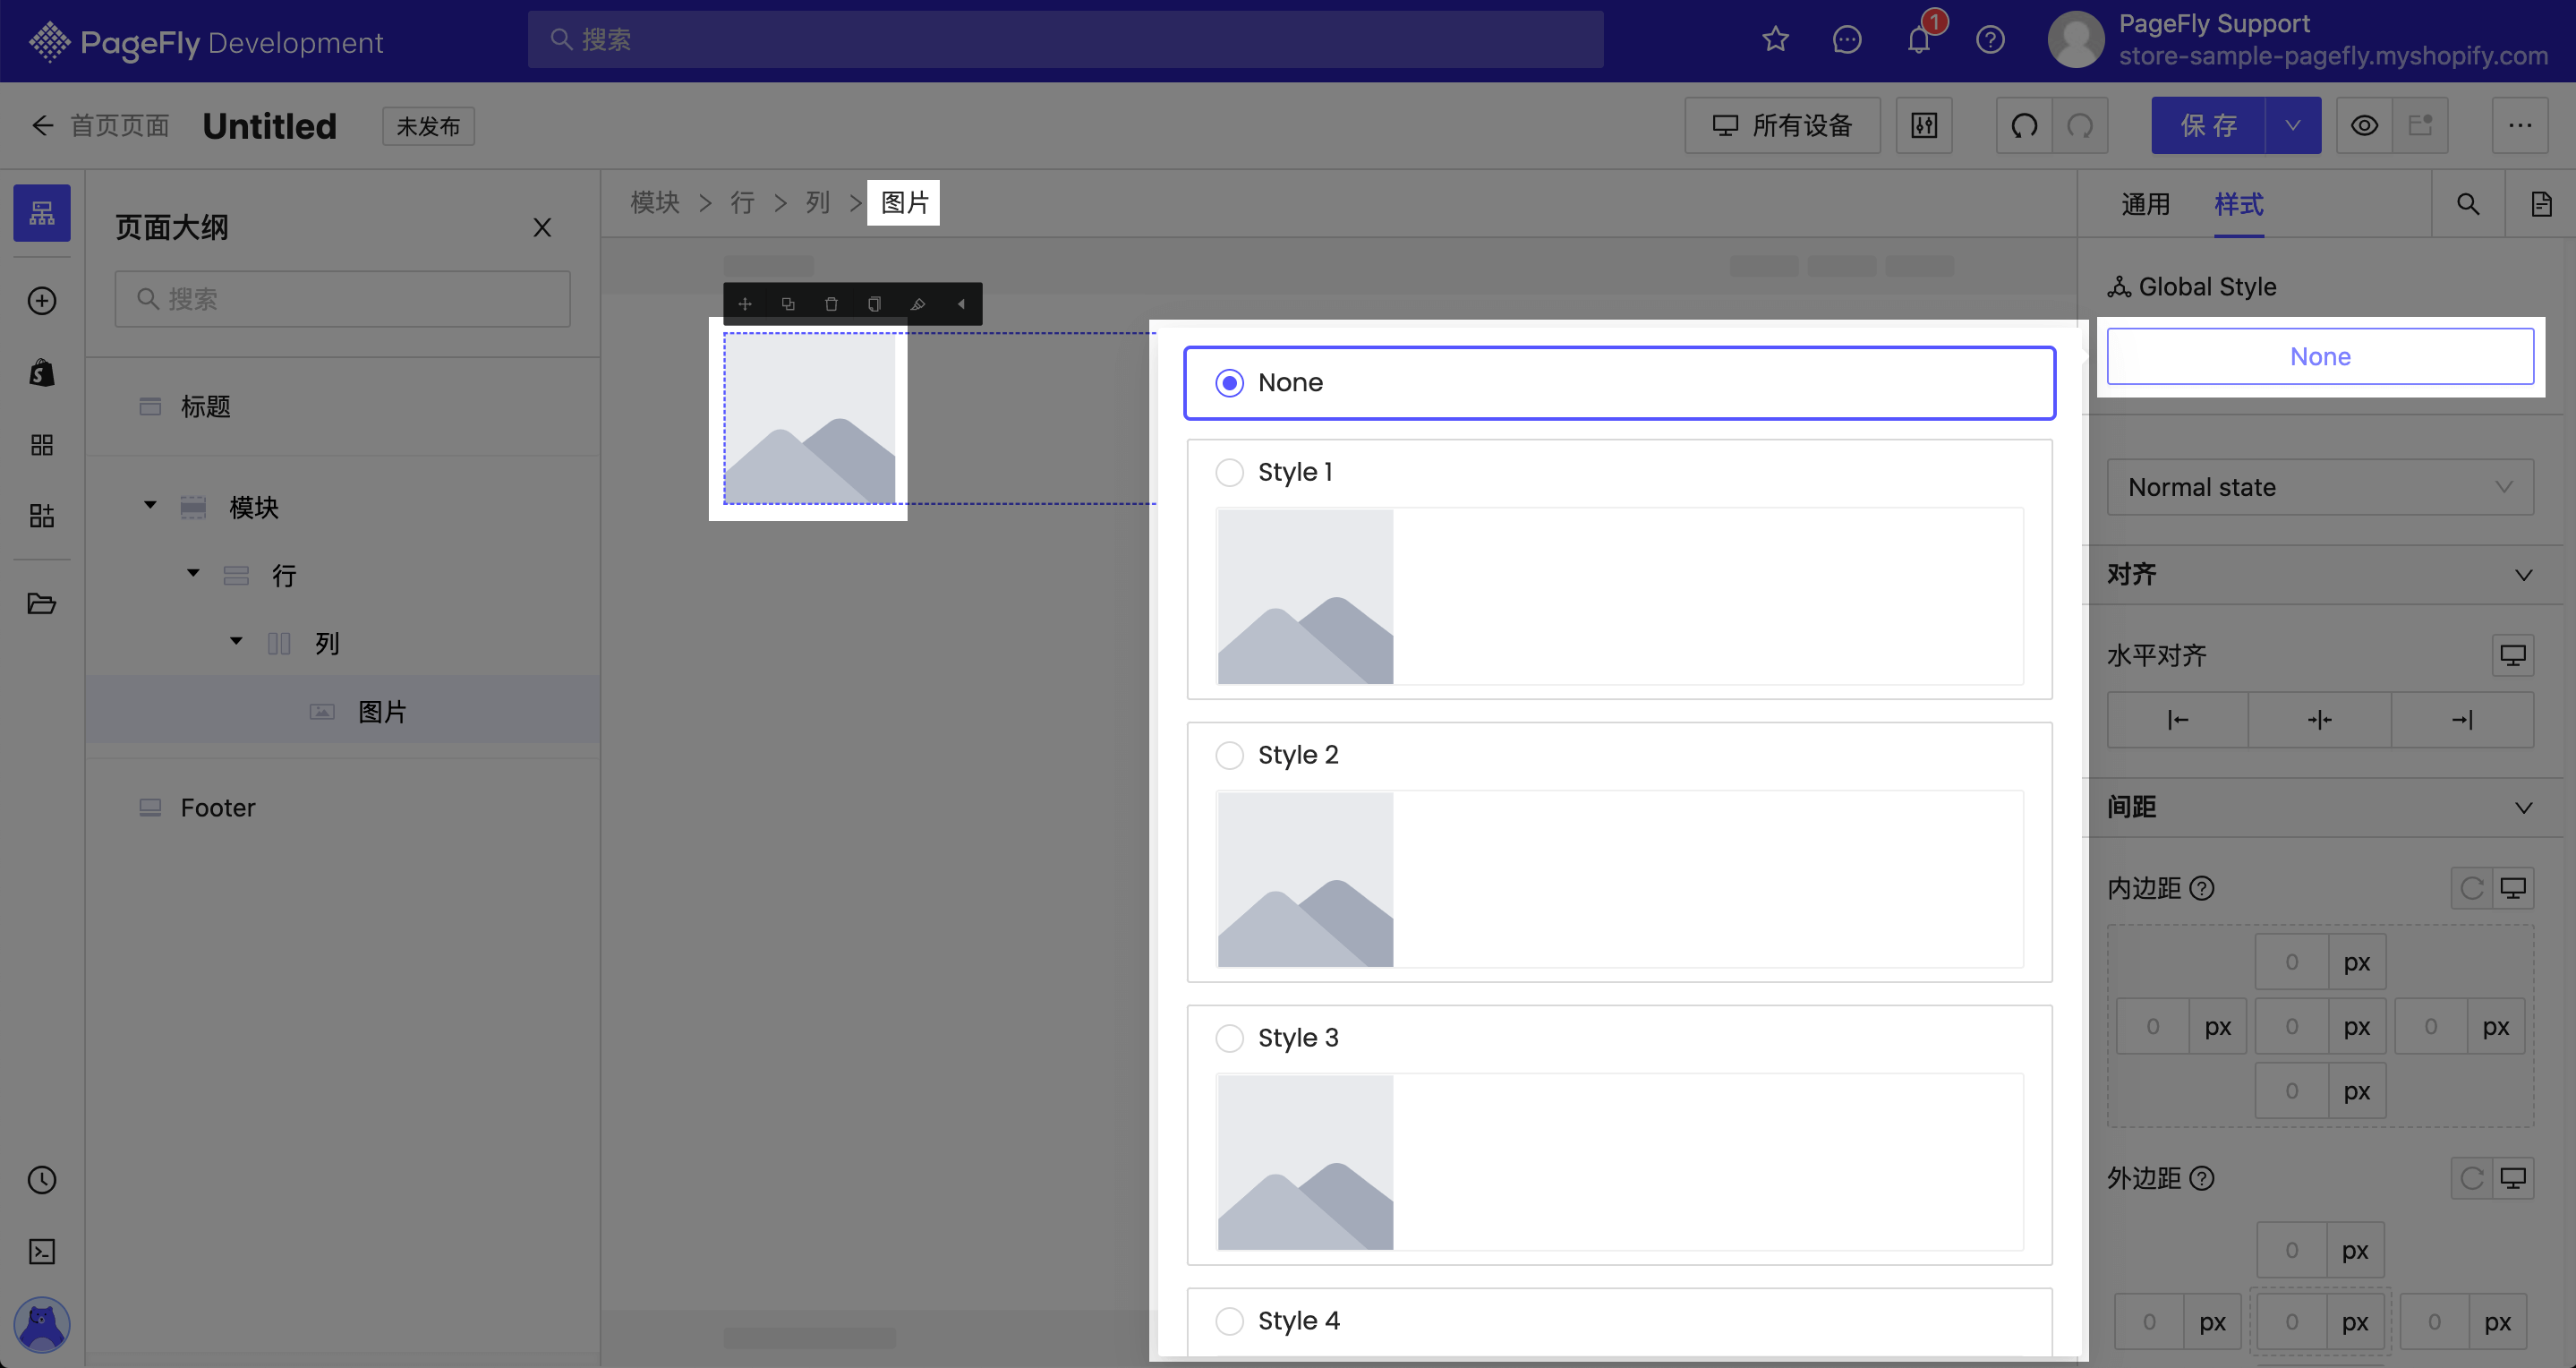Viewport: 2576px width, 1368px height.
Task: Click the top search field in header
Action: tap(1065, 40)
